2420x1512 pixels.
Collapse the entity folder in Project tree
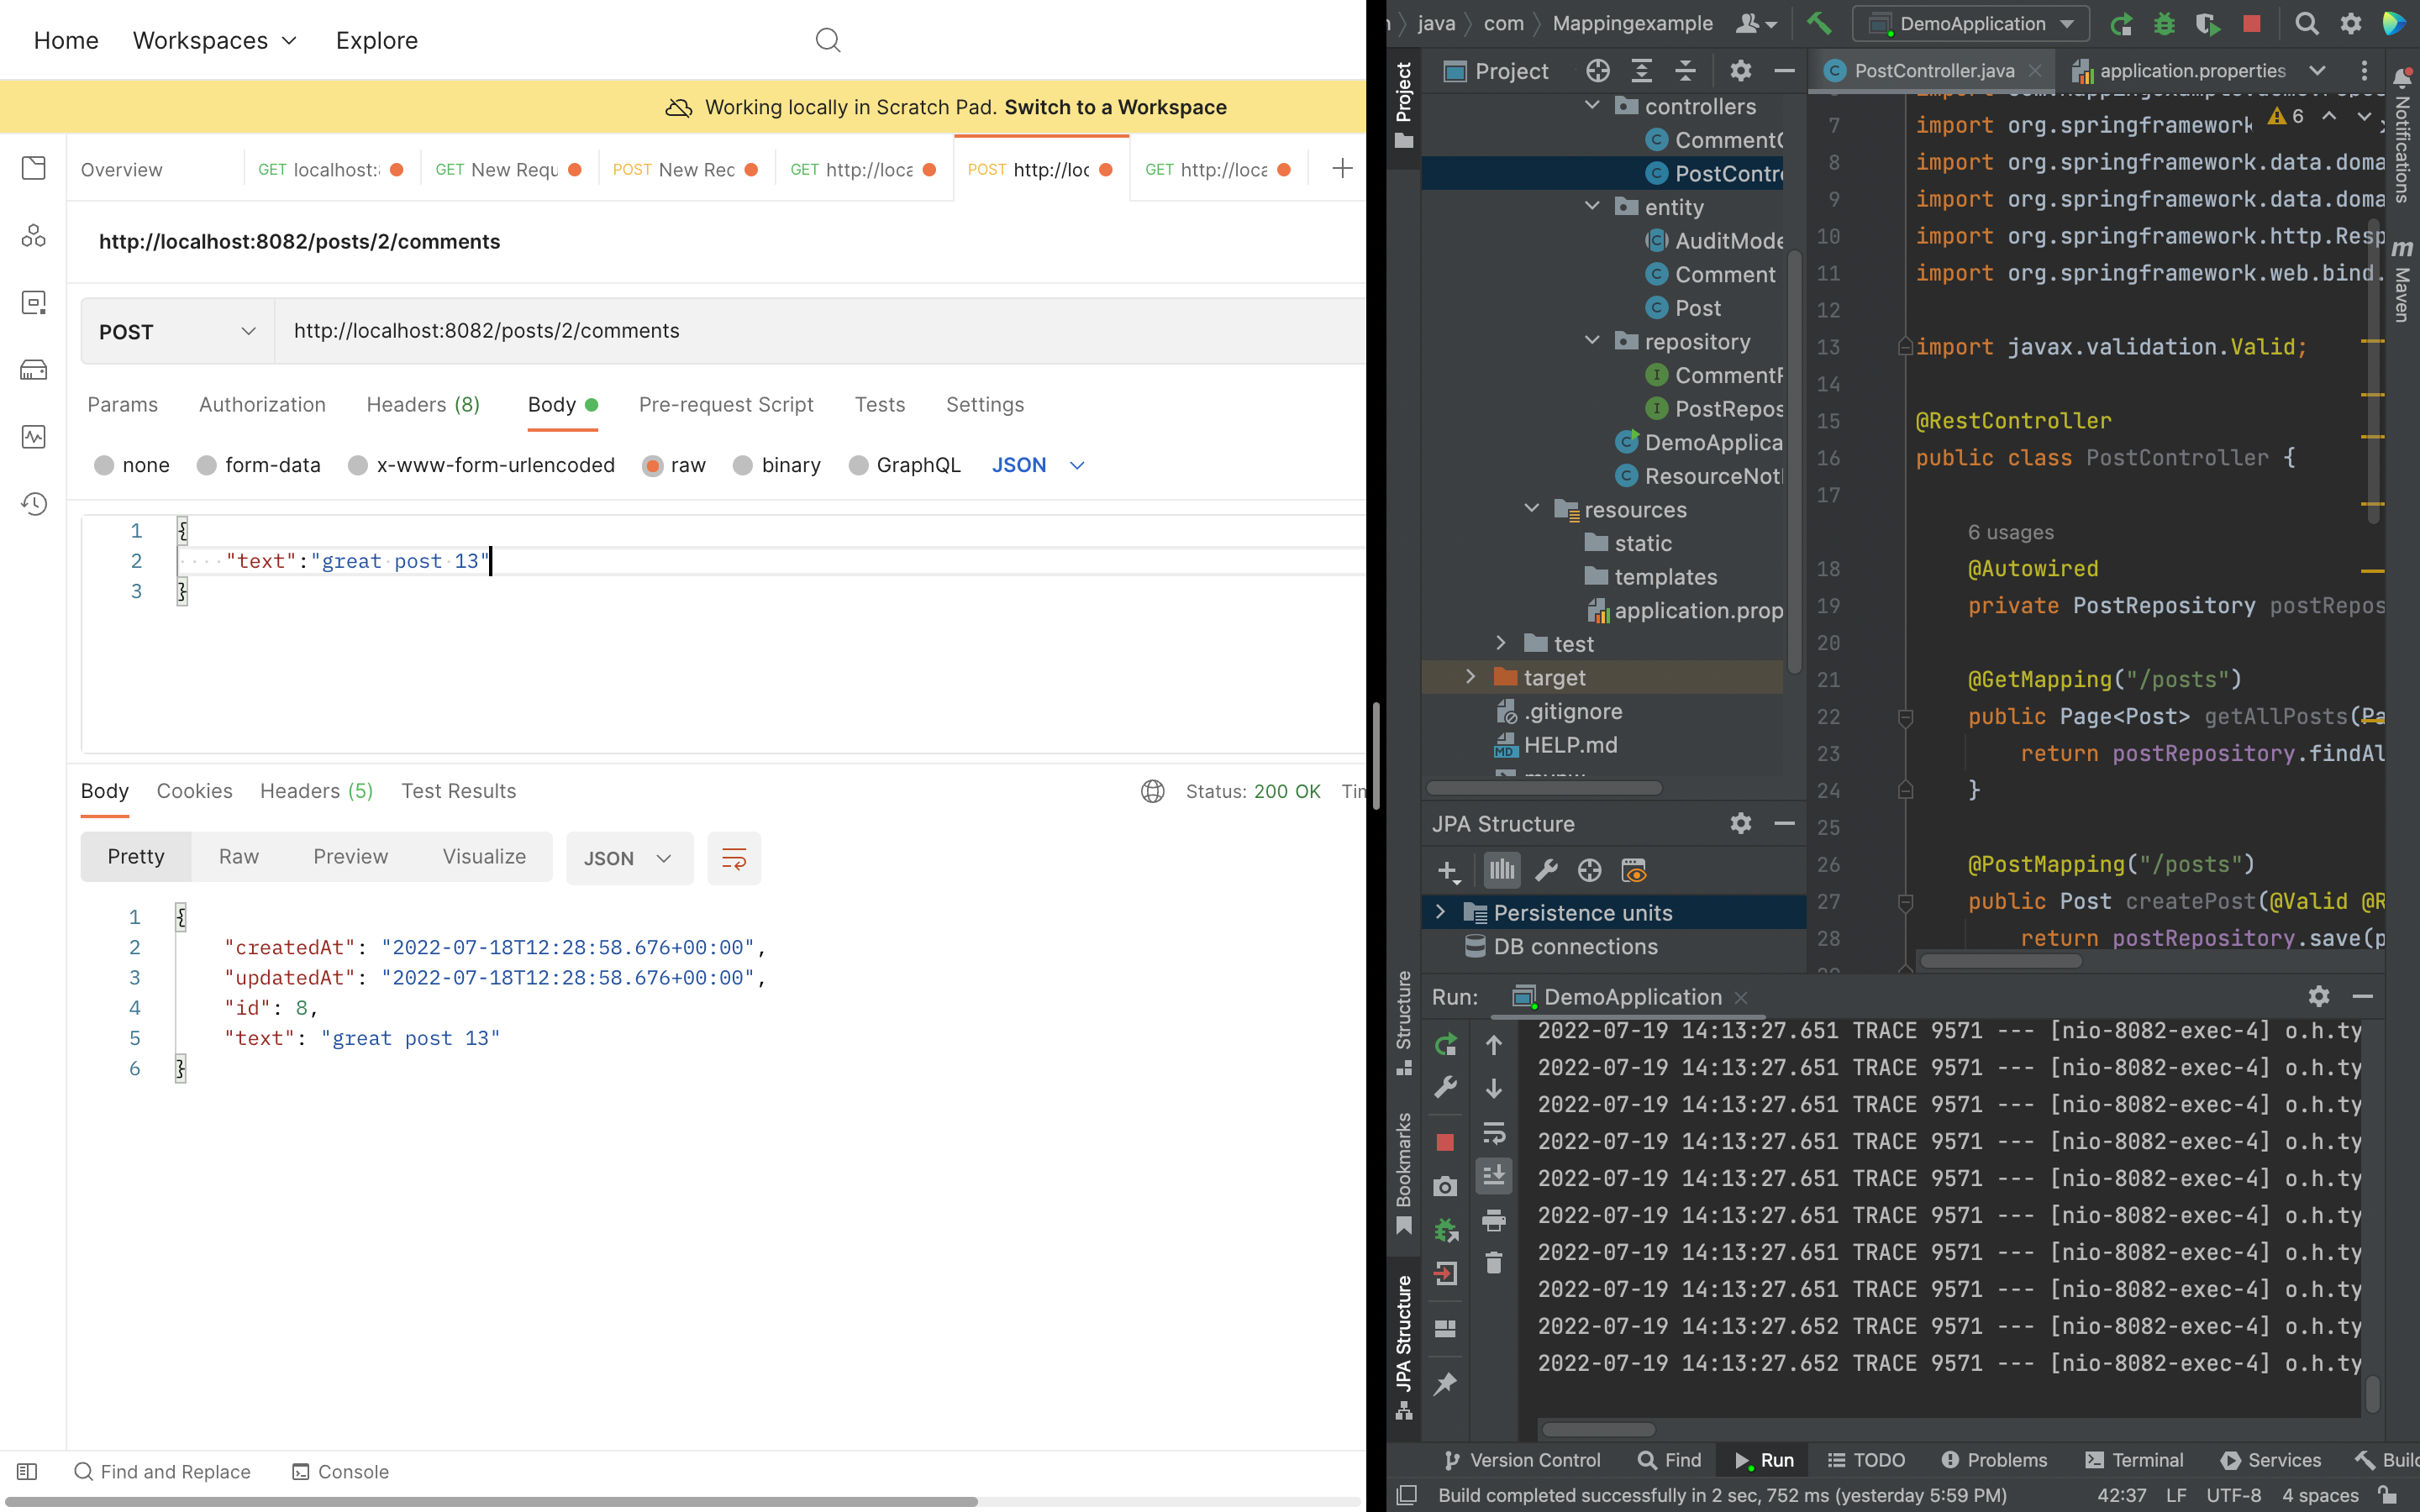(x=1591, y=207)
